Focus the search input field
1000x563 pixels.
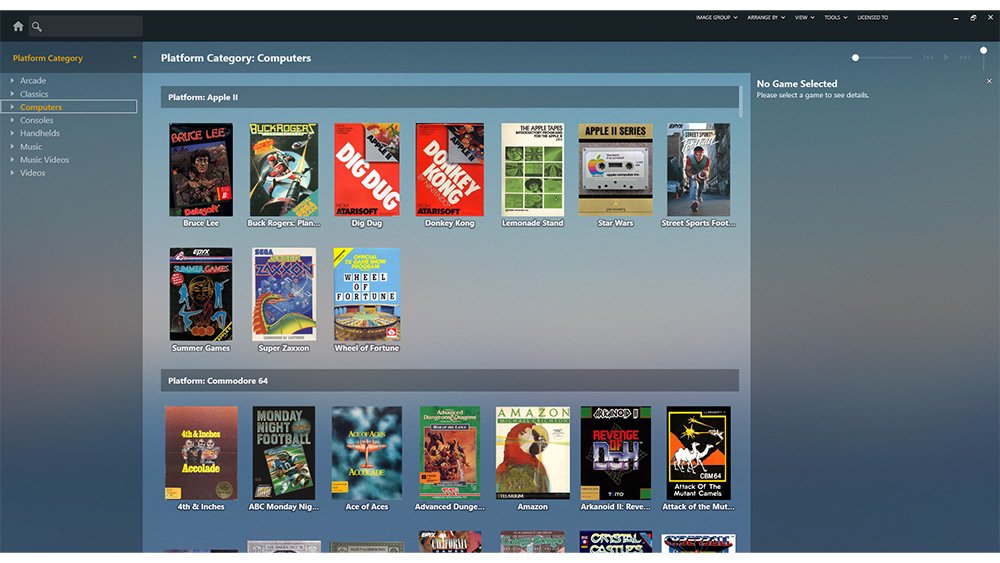click(85, 26)
